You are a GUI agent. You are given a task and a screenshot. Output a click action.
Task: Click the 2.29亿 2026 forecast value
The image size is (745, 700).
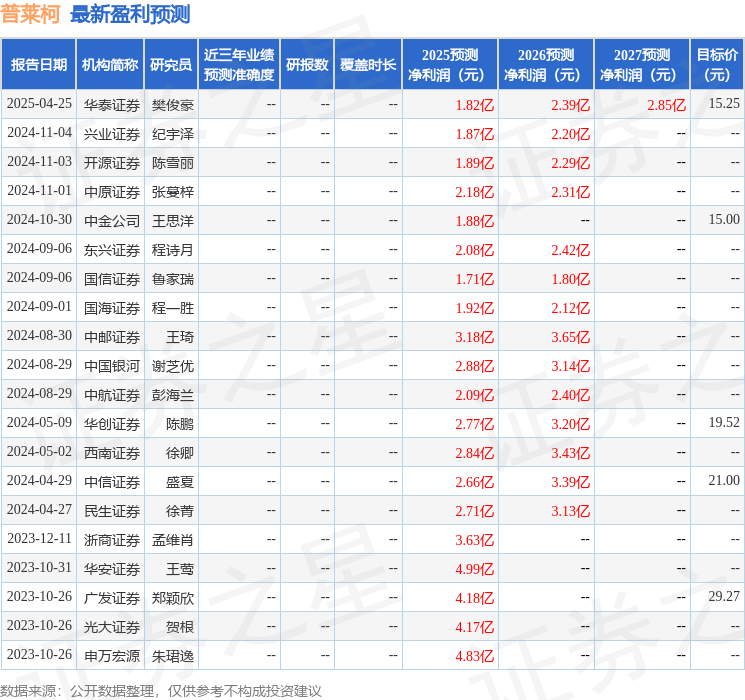coord(570,163)
